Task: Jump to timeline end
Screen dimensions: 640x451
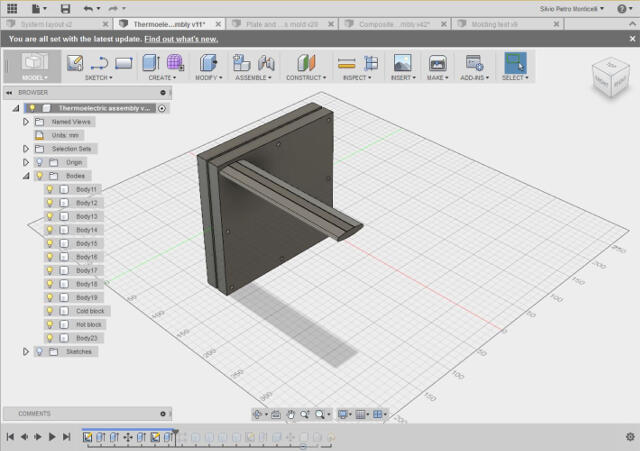Action: coord(67,437)
